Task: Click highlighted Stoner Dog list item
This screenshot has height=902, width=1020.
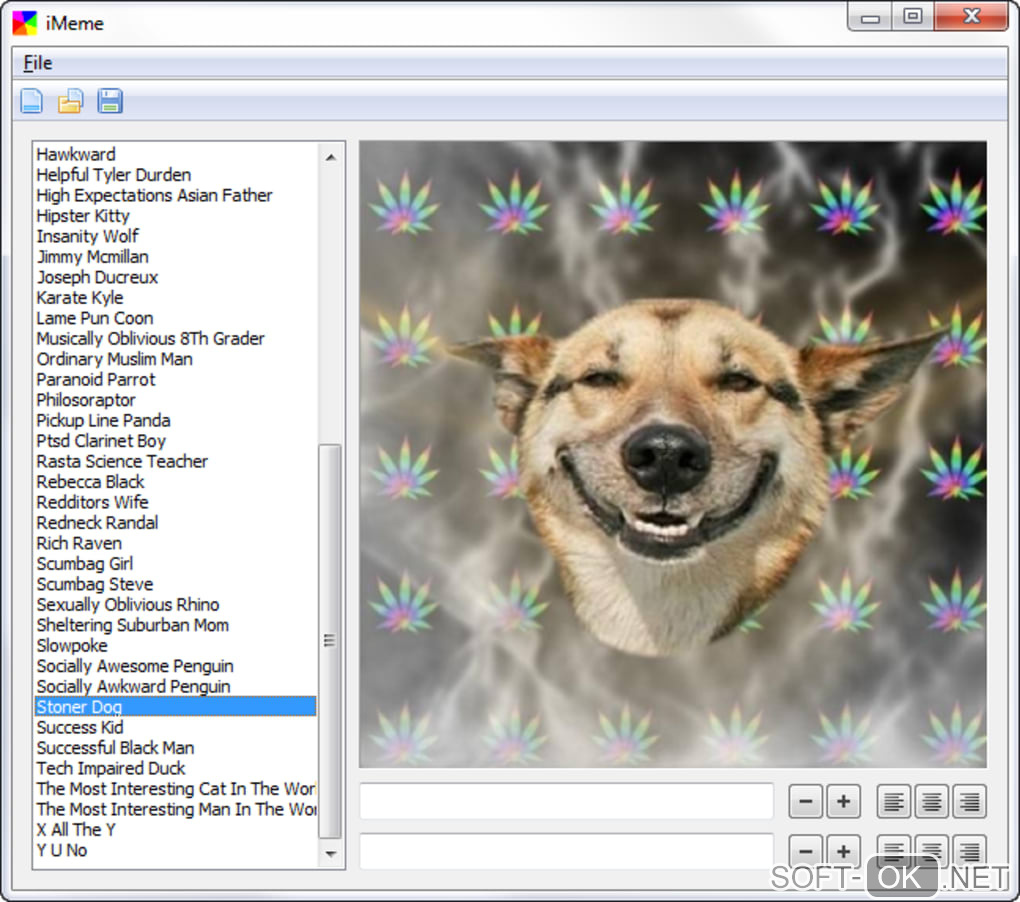Action: (176, 707)
